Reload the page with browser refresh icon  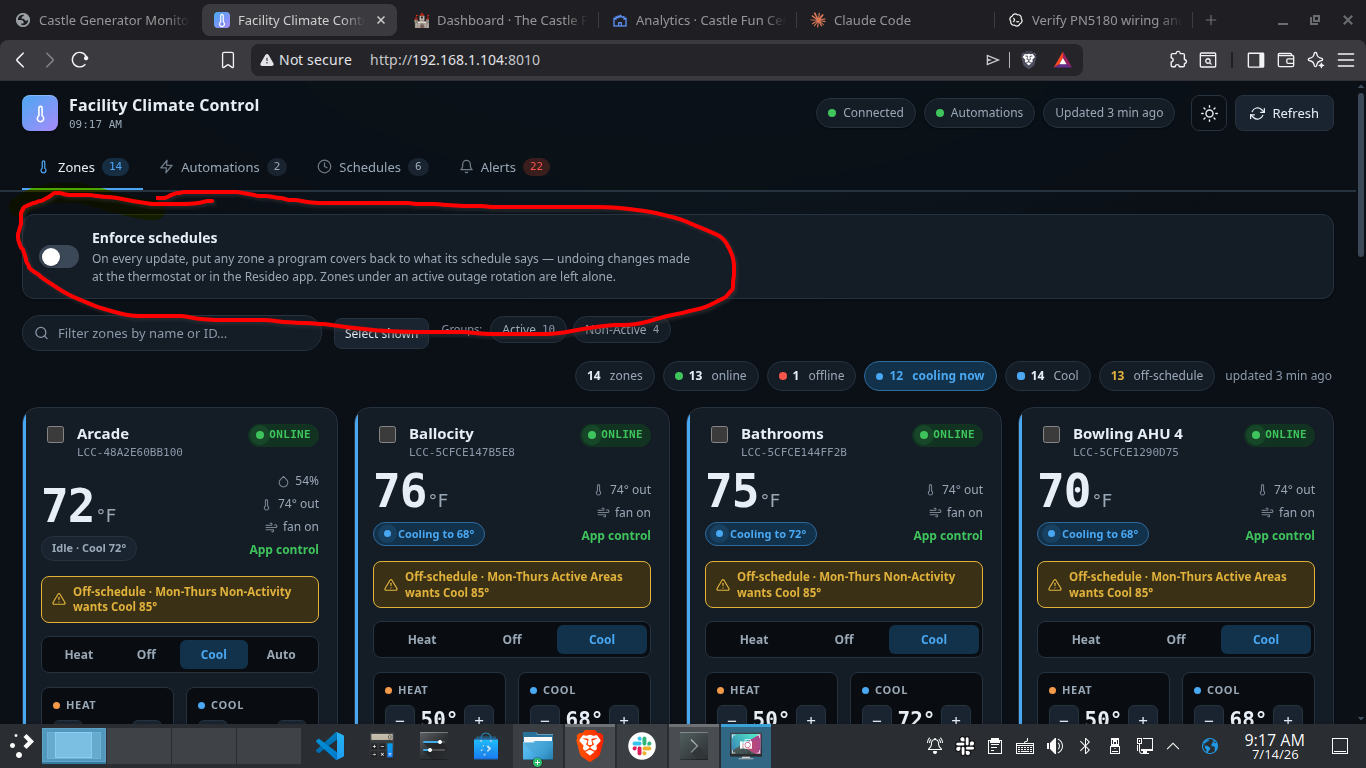(x=80, y=60)
